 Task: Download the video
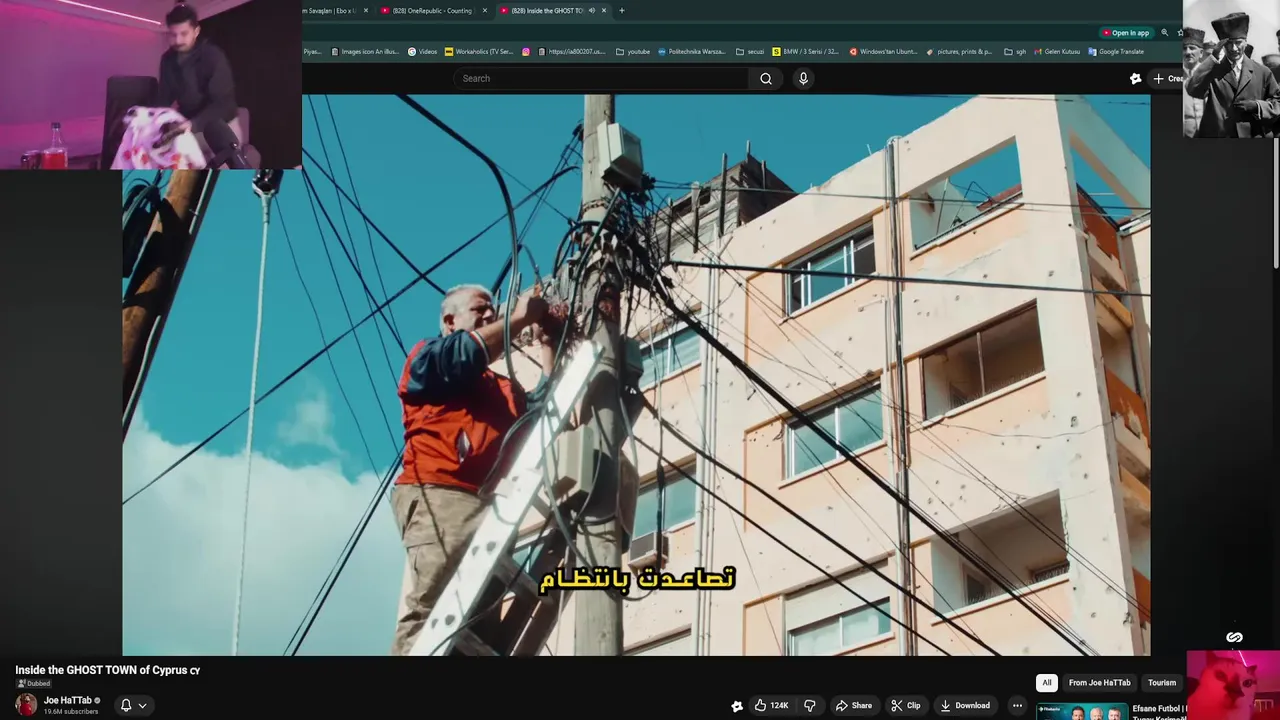click(x=965, y=705)
